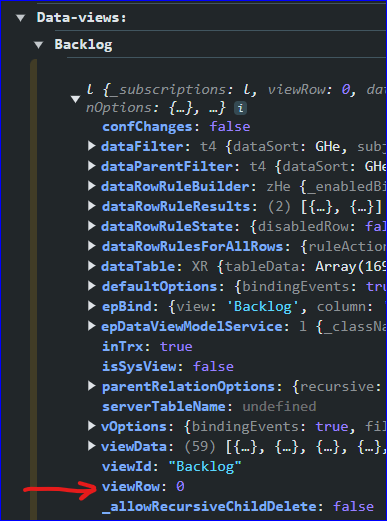This screenshot has height=521, width=387.
Task: Expand the defaultOptions property
Action: (92, 286)
